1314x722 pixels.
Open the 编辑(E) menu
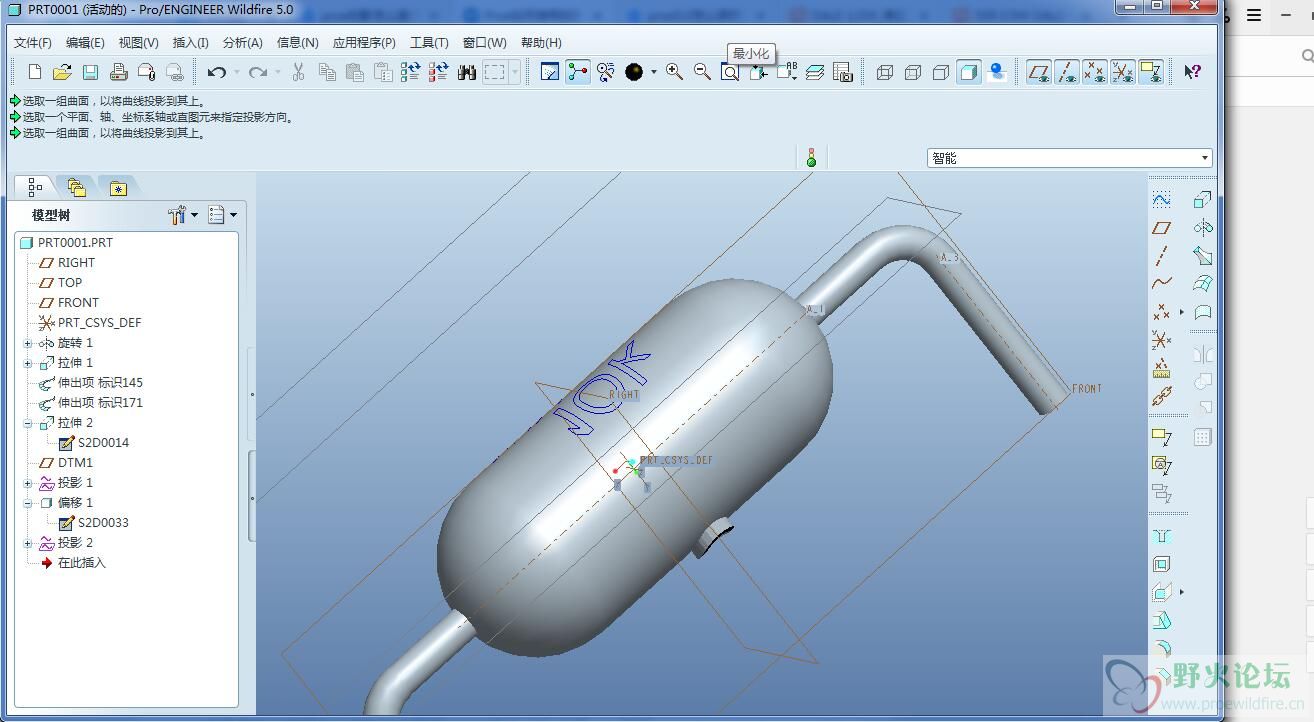(85, 43)
